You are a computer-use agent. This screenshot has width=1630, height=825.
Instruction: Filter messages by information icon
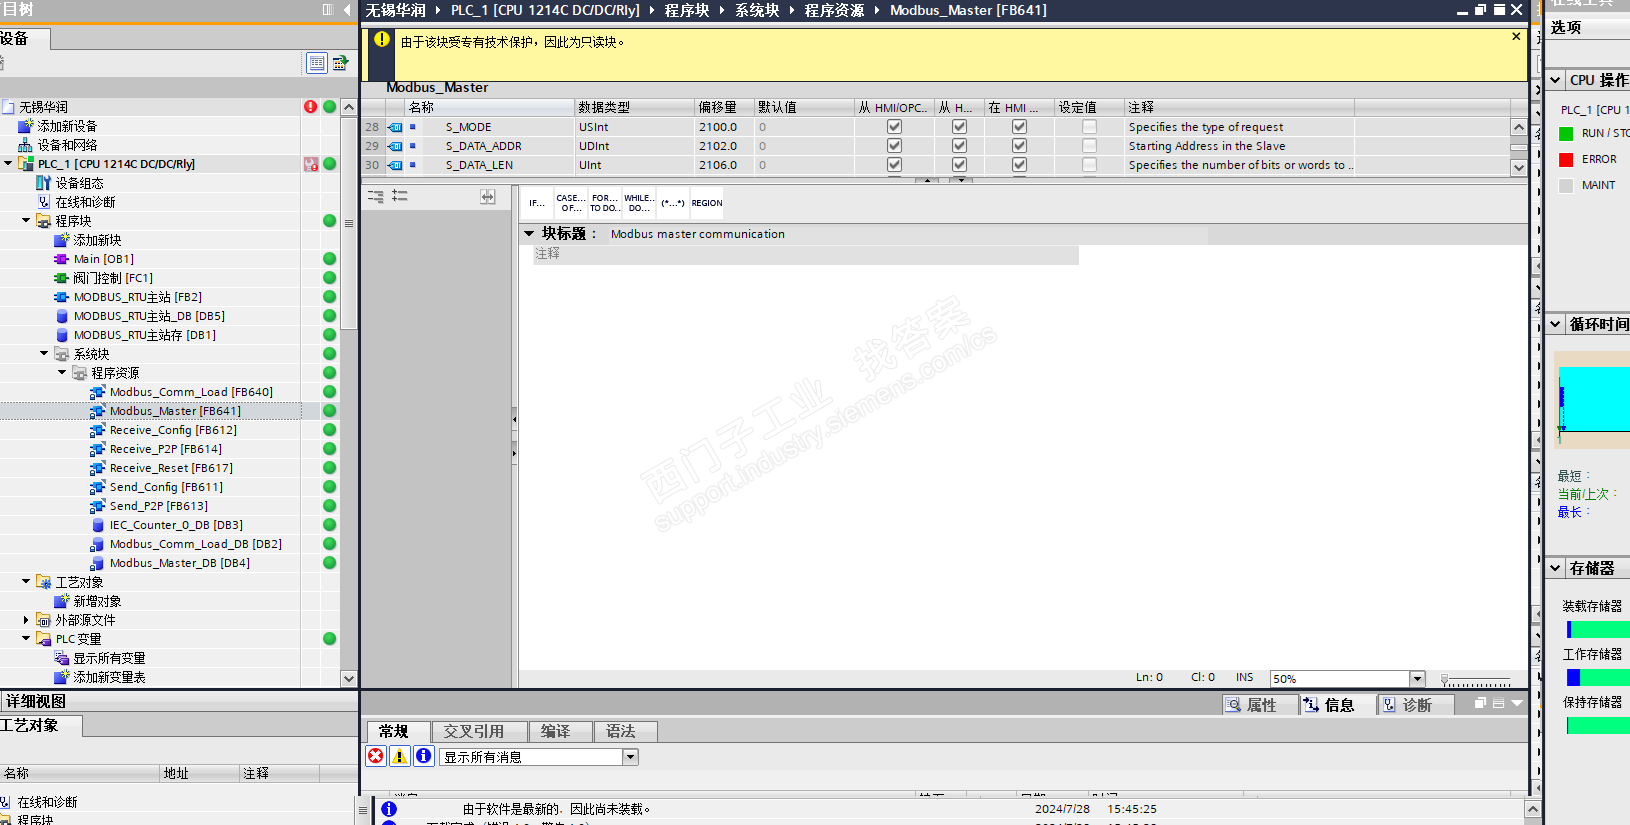423,756
